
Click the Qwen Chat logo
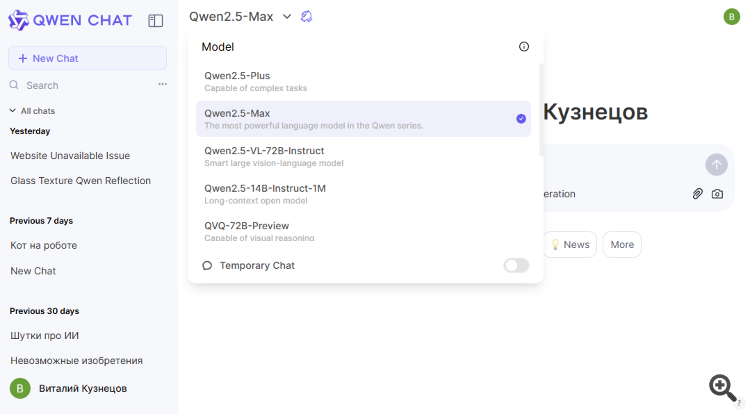tap(70, 21)
